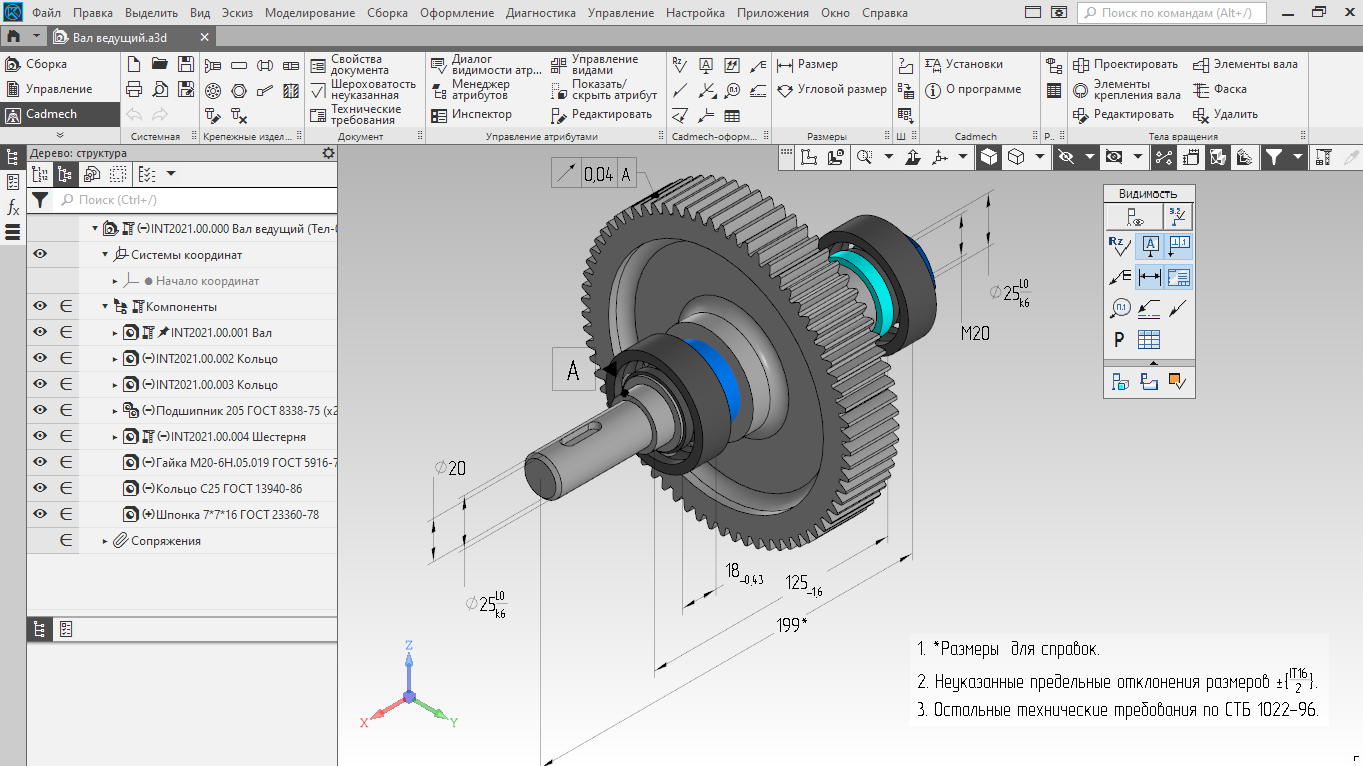The image size is (1363, 766).
Task: Open the Инспектор attribute tool
Action: (x=472, y=115)
